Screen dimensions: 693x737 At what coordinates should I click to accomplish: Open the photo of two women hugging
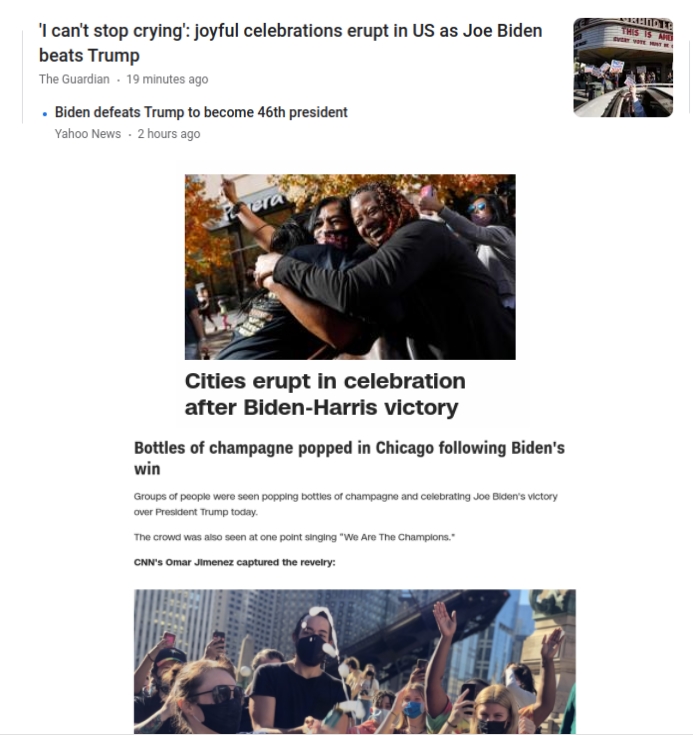[x=350, y=267]
